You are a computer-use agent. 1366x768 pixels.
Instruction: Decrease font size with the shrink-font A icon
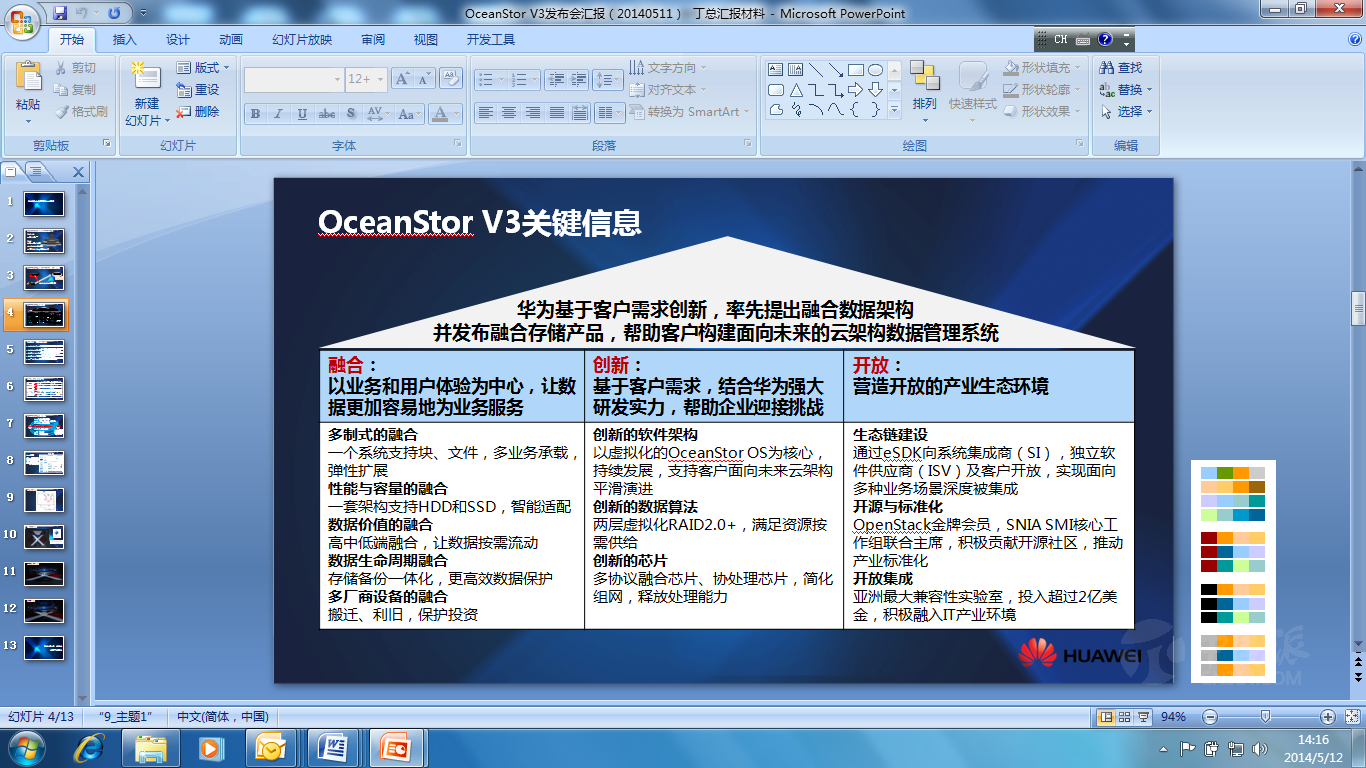pos(424,79)
